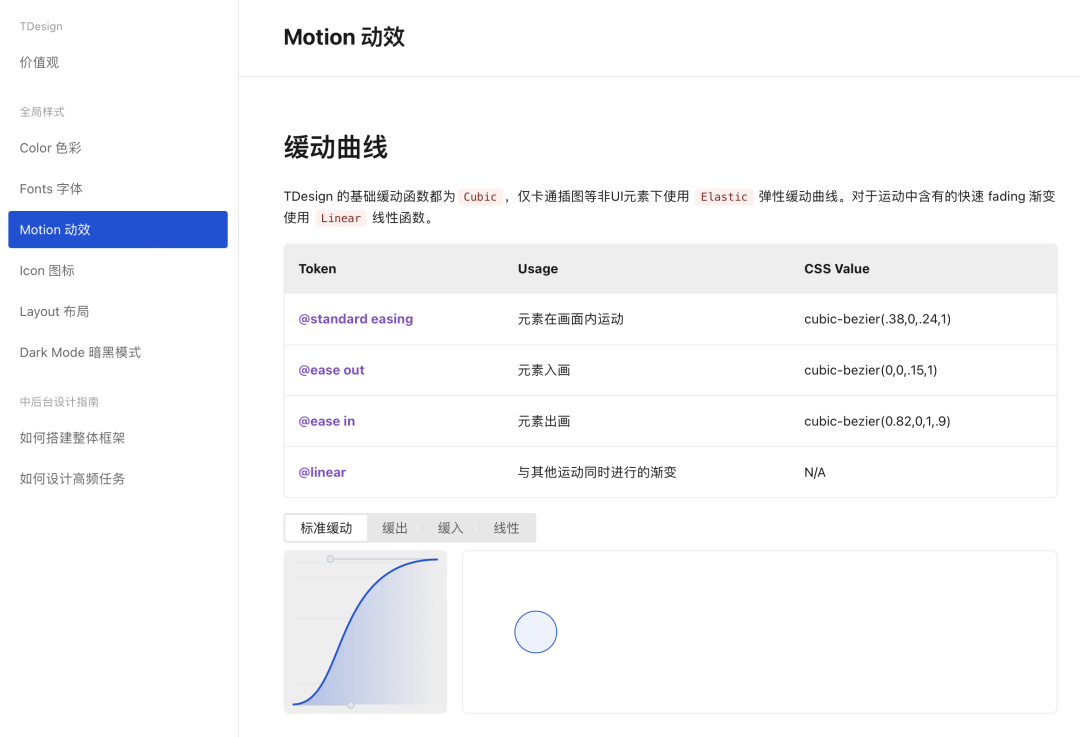
Task: Open 如何搭建整体框架 guide
Action: (72, 438)
